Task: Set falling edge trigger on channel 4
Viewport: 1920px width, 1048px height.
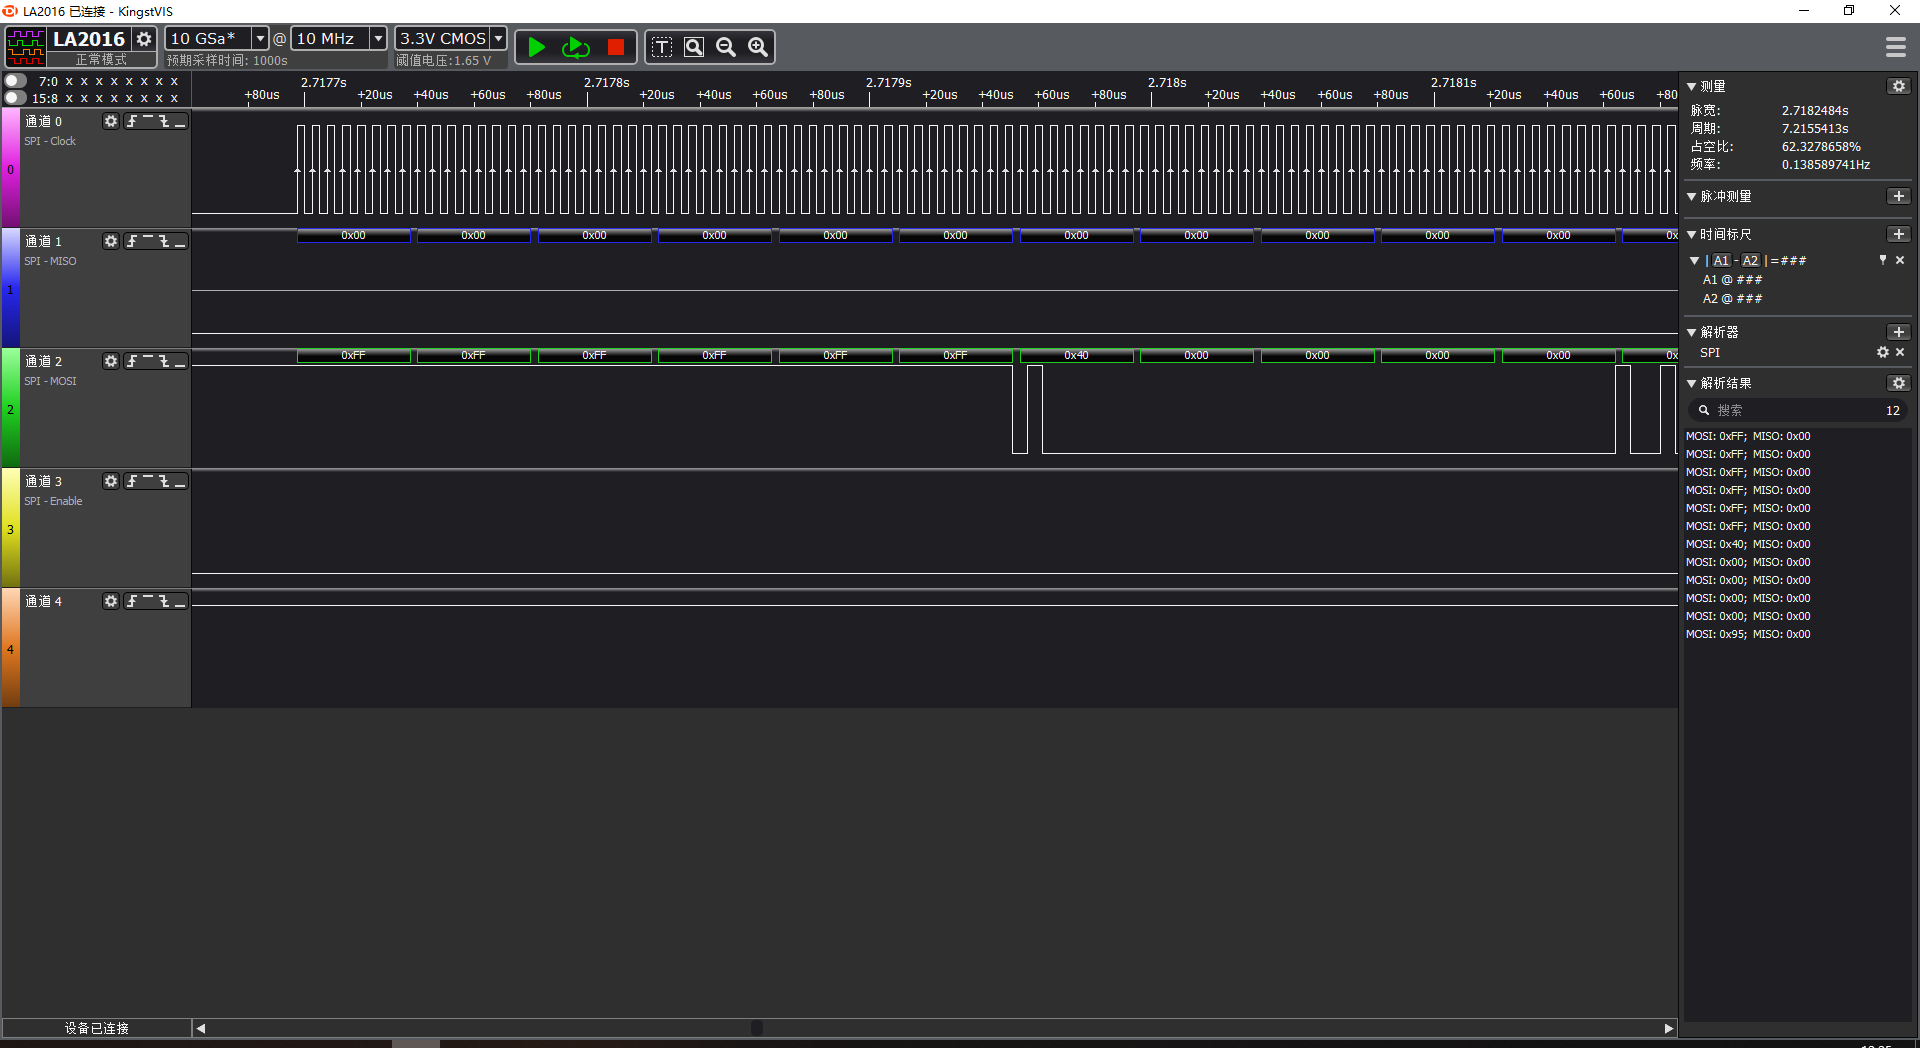Action: pos(164,601)
